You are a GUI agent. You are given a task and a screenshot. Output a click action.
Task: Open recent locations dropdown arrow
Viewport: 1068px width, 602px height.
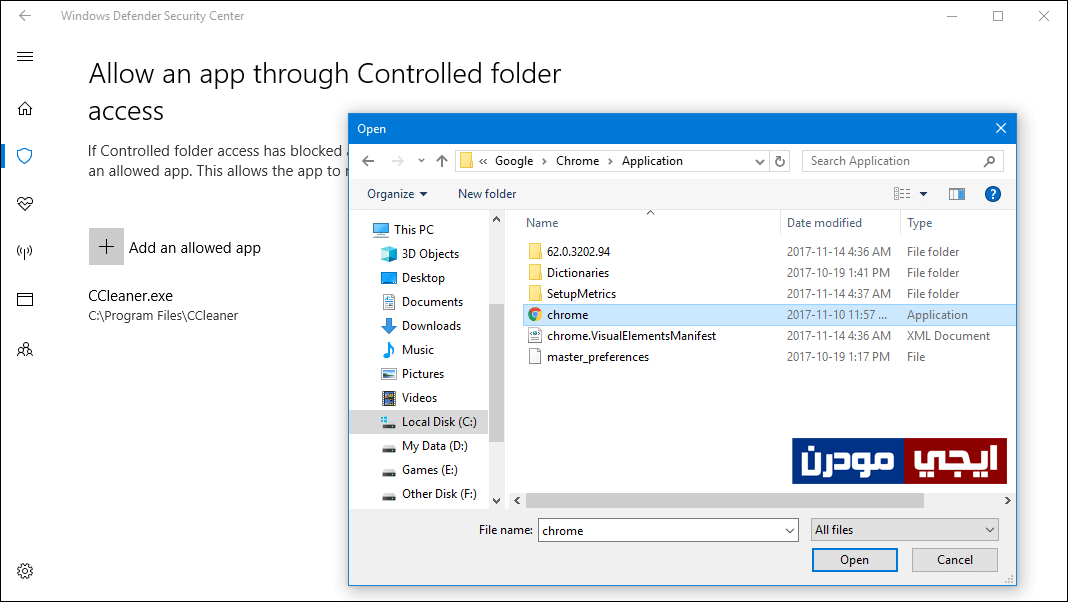point(421,161)
